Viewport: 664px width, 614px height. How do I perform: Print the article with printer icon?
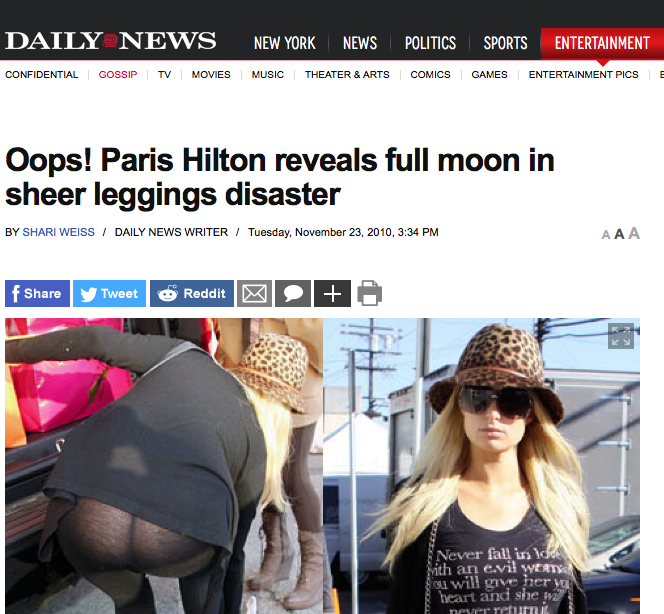[x=370, y=293]
